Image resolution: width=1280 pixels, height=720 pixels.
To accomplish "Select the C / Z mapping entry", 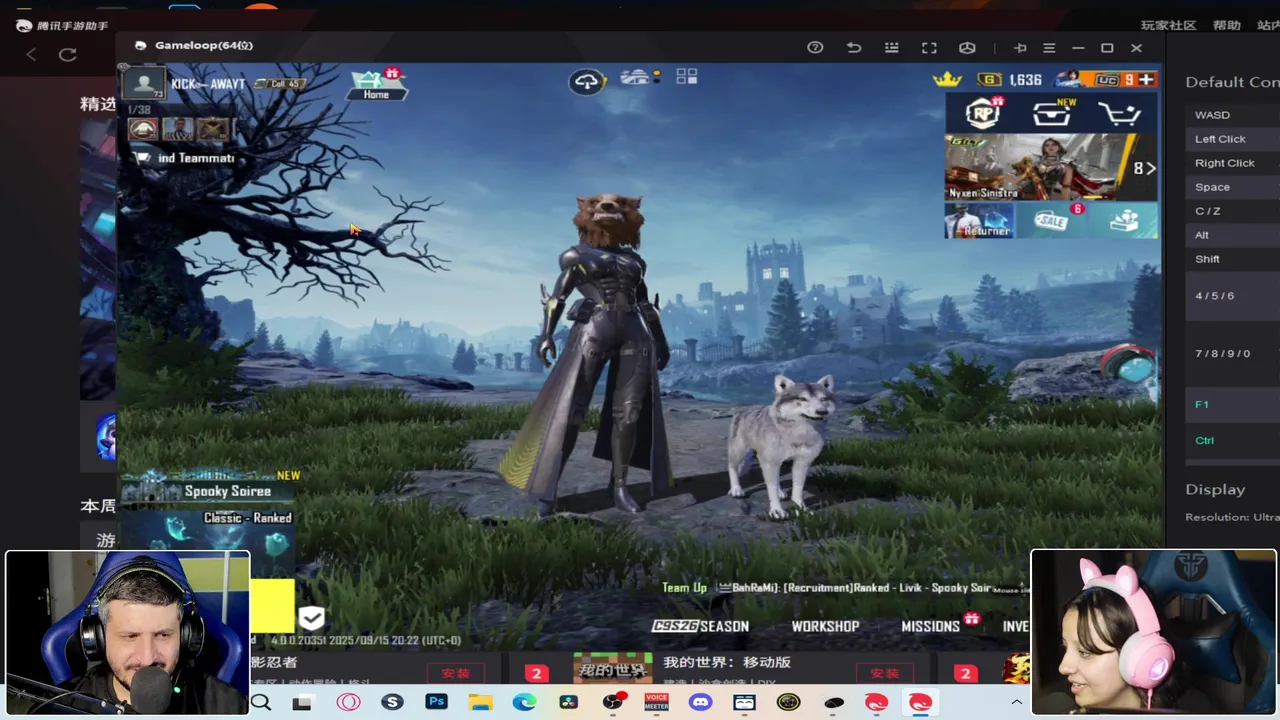I will [x=1232, y=211].
